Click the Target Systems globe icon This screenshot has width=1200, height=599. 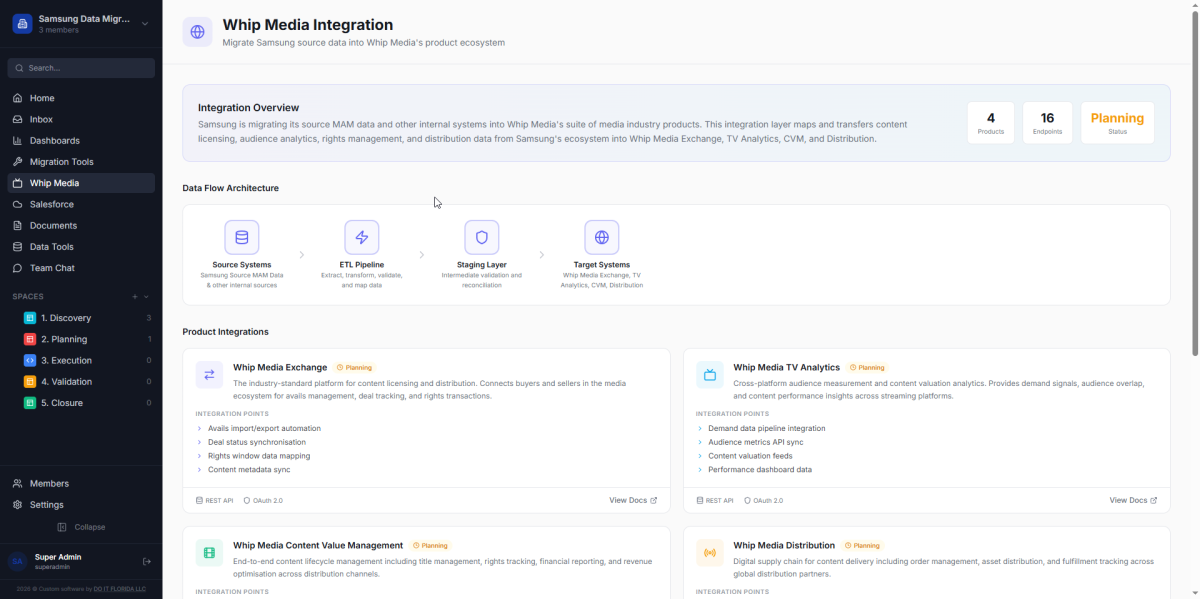point(602,237)
